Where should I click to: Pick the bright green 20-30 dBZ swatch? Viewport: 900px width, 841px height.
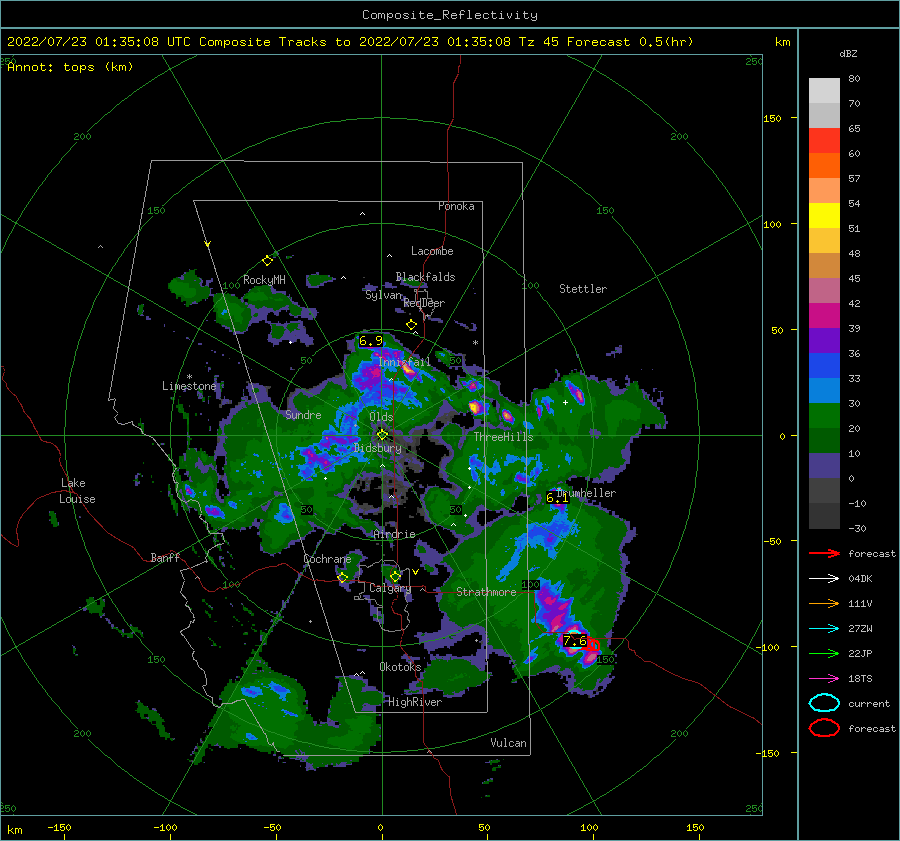[824, 415]
